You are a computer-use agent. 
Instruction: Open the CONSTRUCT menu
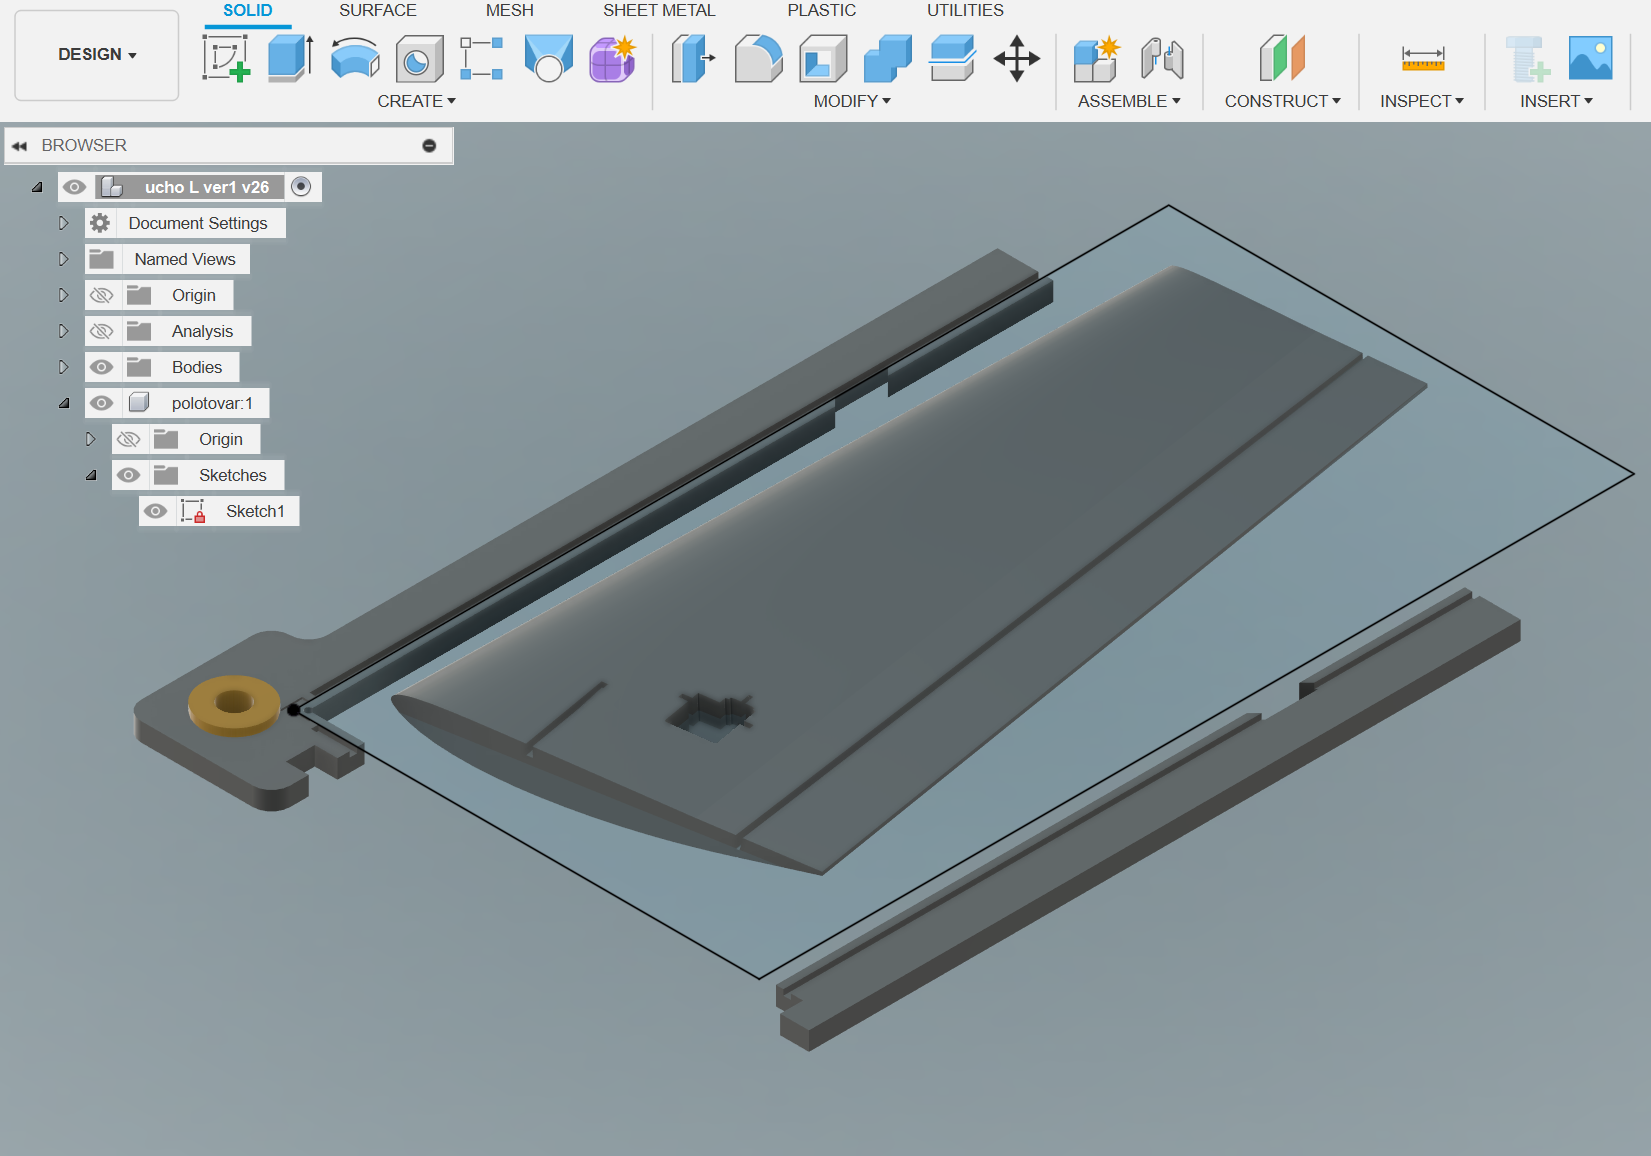click(x=1282, y=101)
